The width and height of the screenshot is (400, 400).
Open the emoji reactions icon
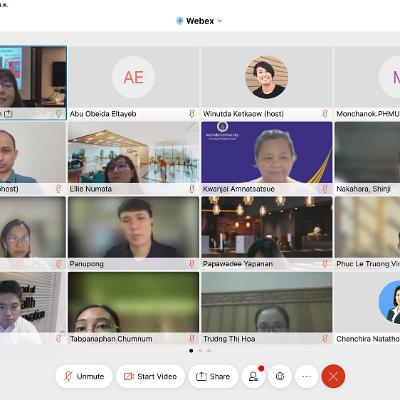point(280,376)
